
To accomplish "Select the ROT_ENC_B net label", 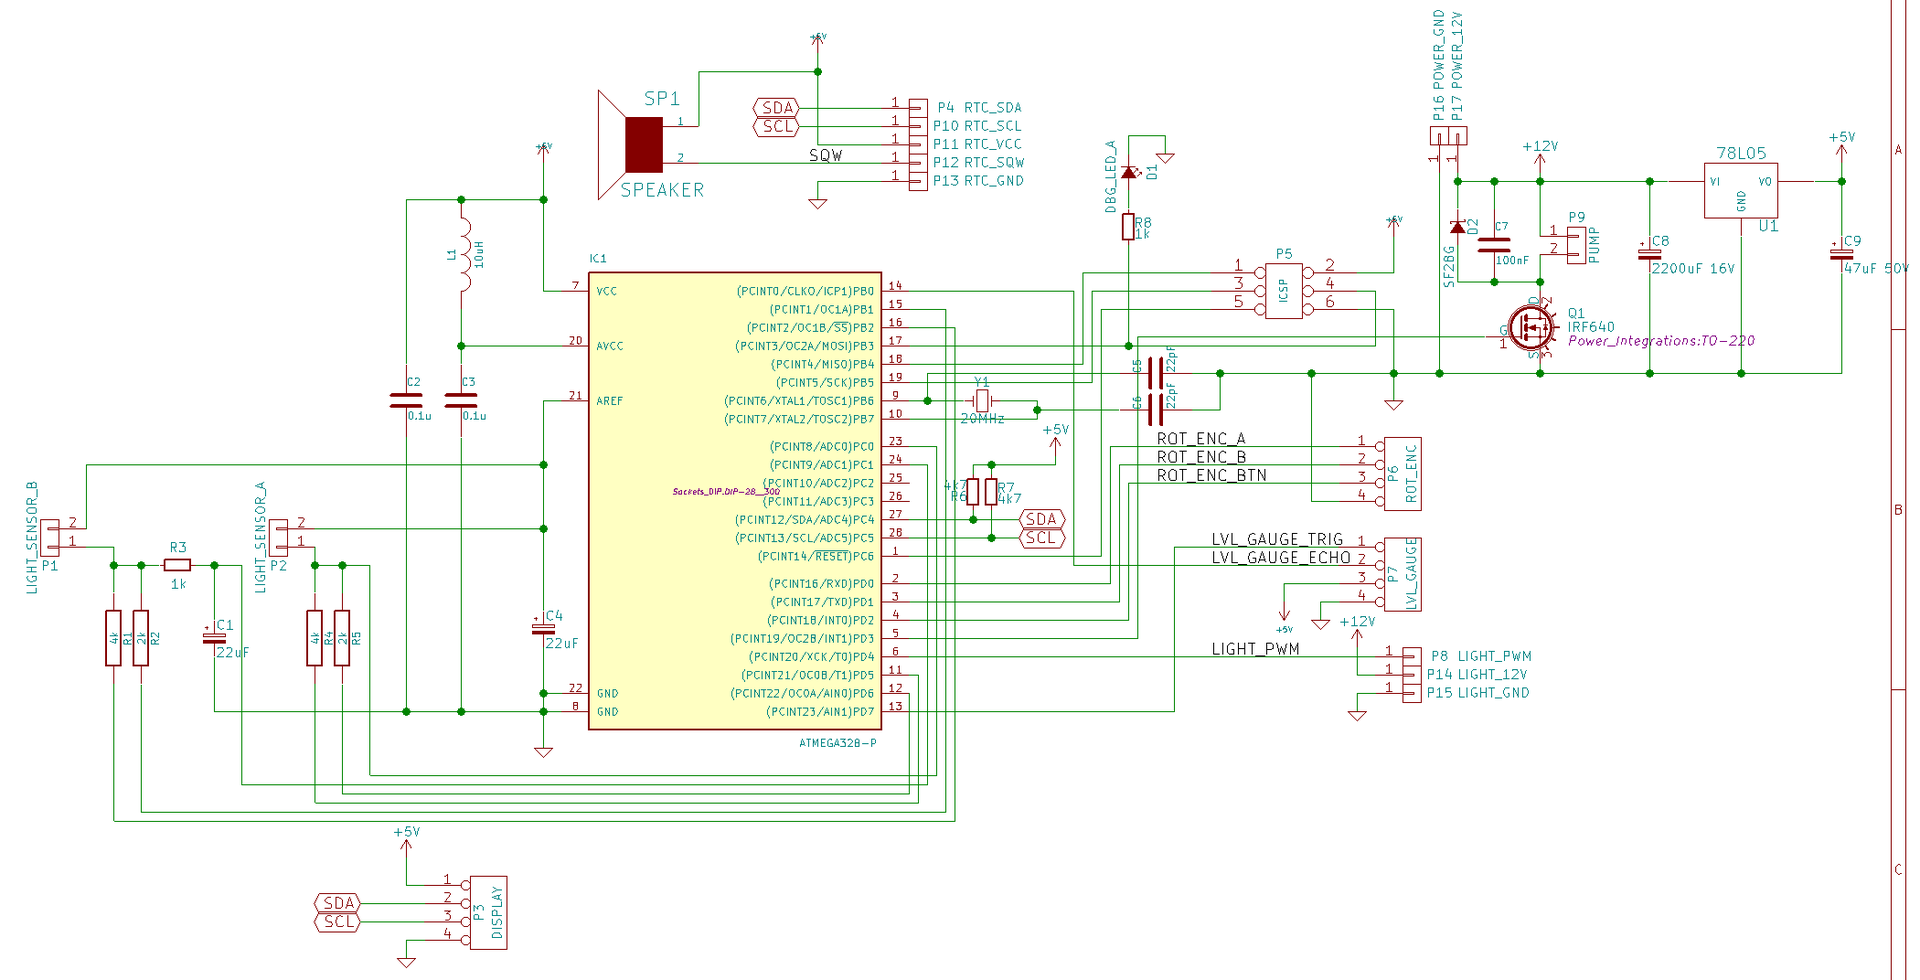I will point(1201,457).
